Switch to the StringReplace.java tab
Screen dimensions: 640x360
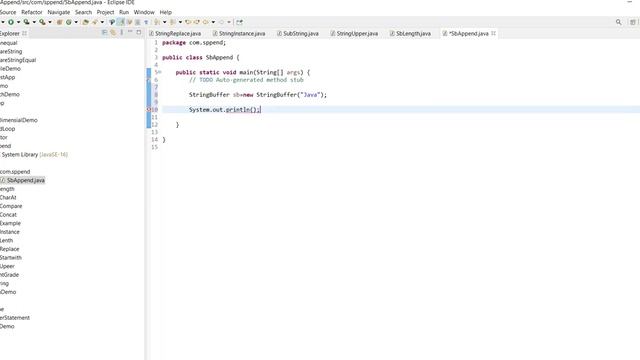pos(176,33)
